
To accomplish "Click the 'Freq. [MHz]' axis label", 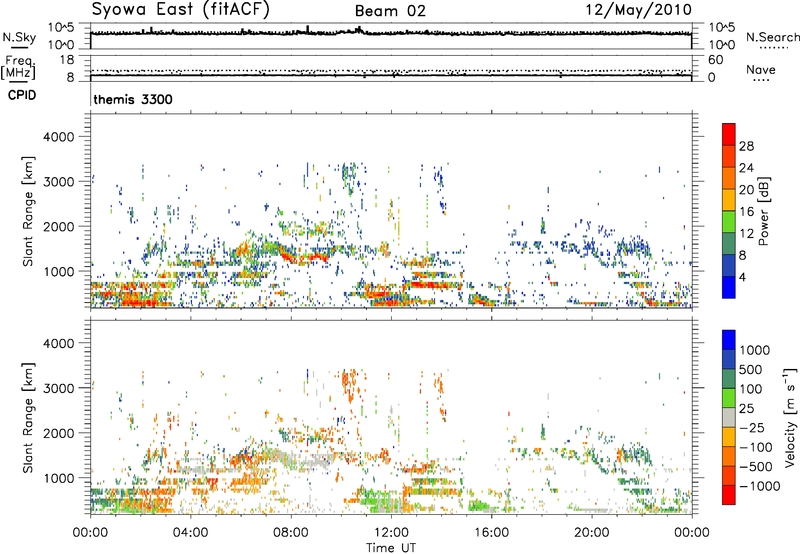I will [x=18, y=67].
